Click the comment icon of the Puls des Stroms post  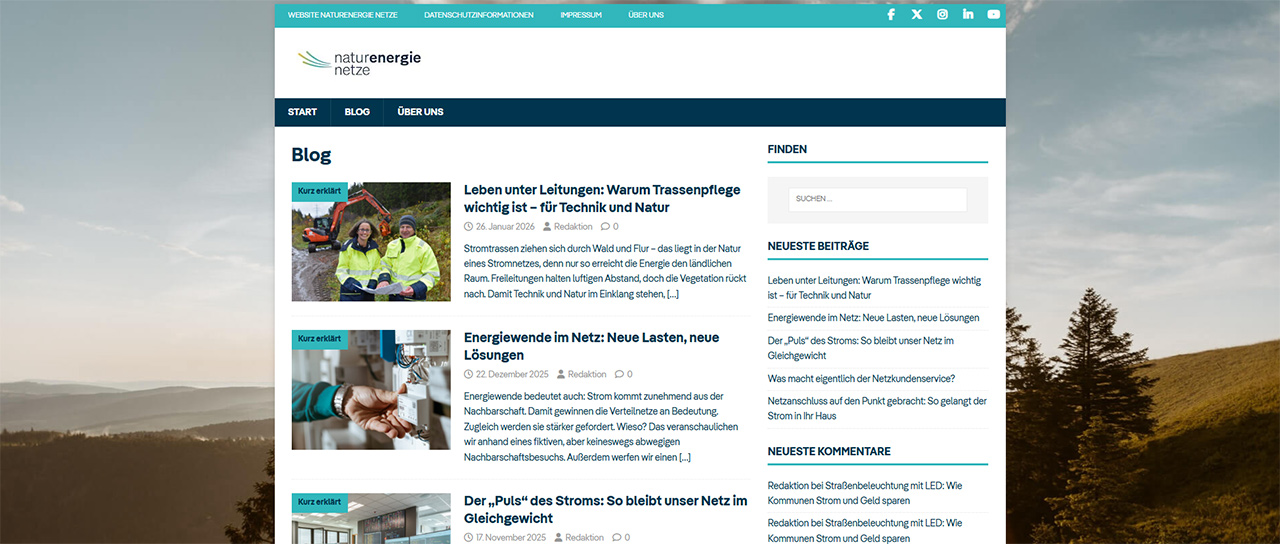(x=616, y=538)
